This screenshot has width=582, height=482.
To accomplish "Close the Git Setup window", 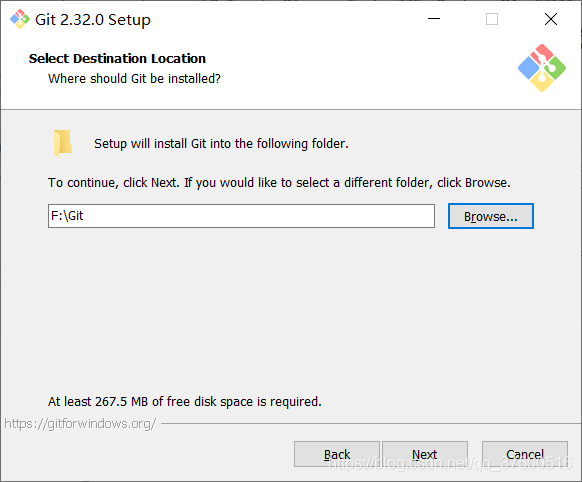I will (x=551, y=19).
